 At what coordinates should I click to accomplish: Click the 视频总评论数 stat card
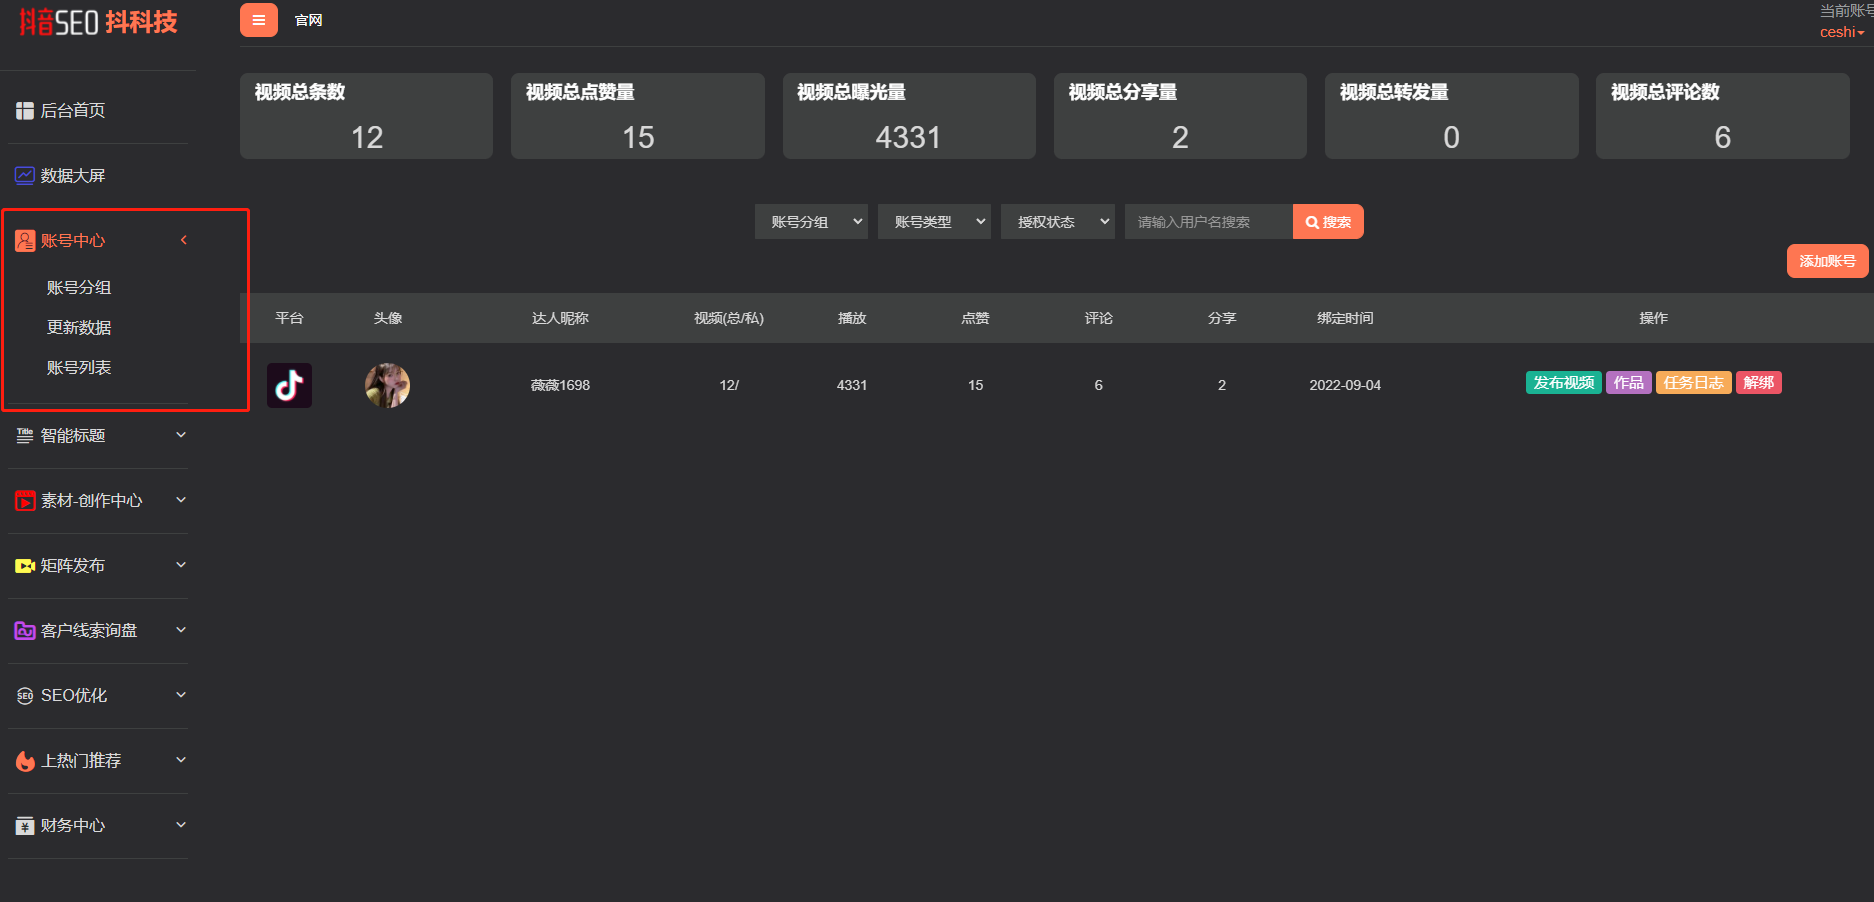[x=1723, y=116]
